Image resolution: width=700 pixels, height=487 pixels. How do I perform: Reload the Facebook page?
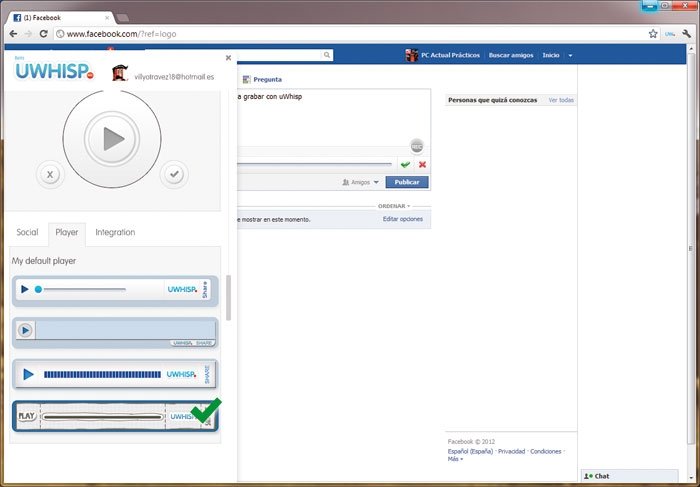click(x=43, y=34)
